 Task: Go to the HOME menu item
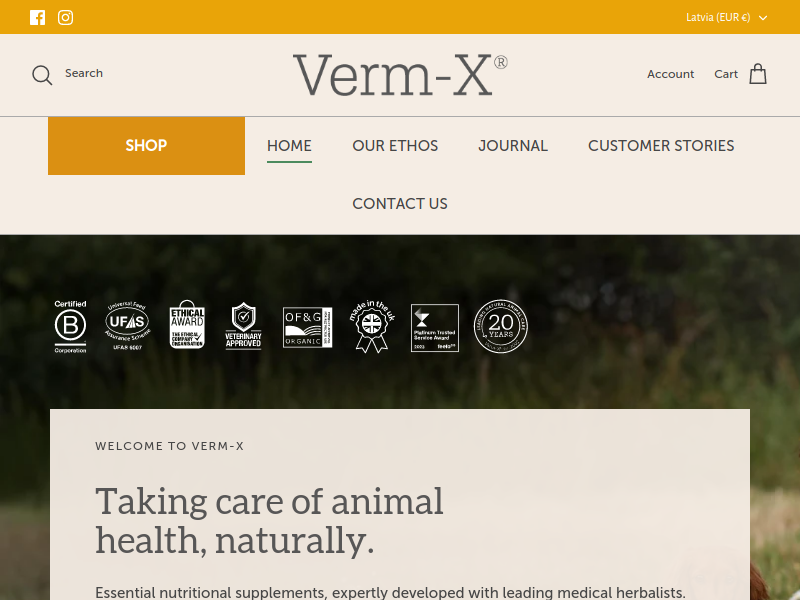coord(289,146)
